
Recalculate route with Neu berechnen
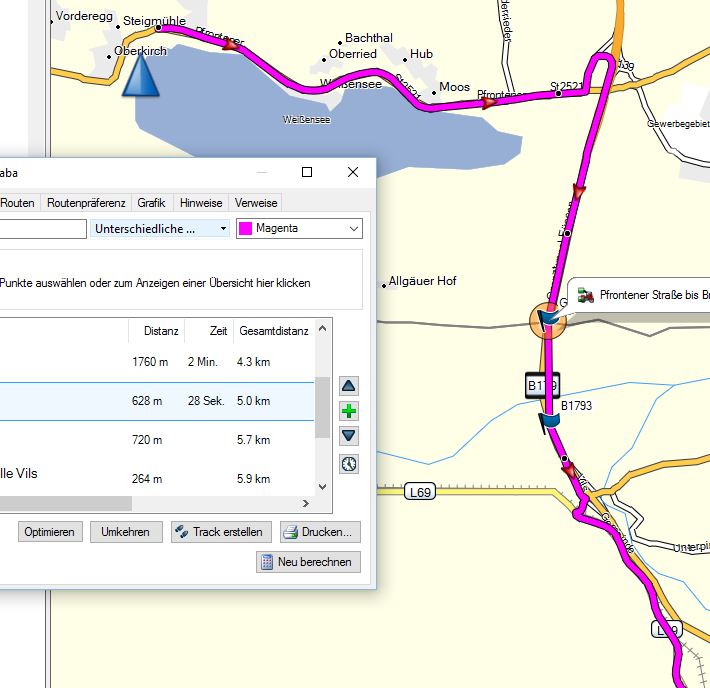[308, 562]
